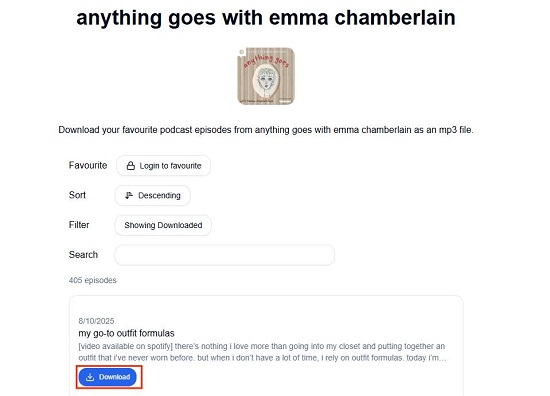Click the Login to favourite button text

[x=170, y=166]
